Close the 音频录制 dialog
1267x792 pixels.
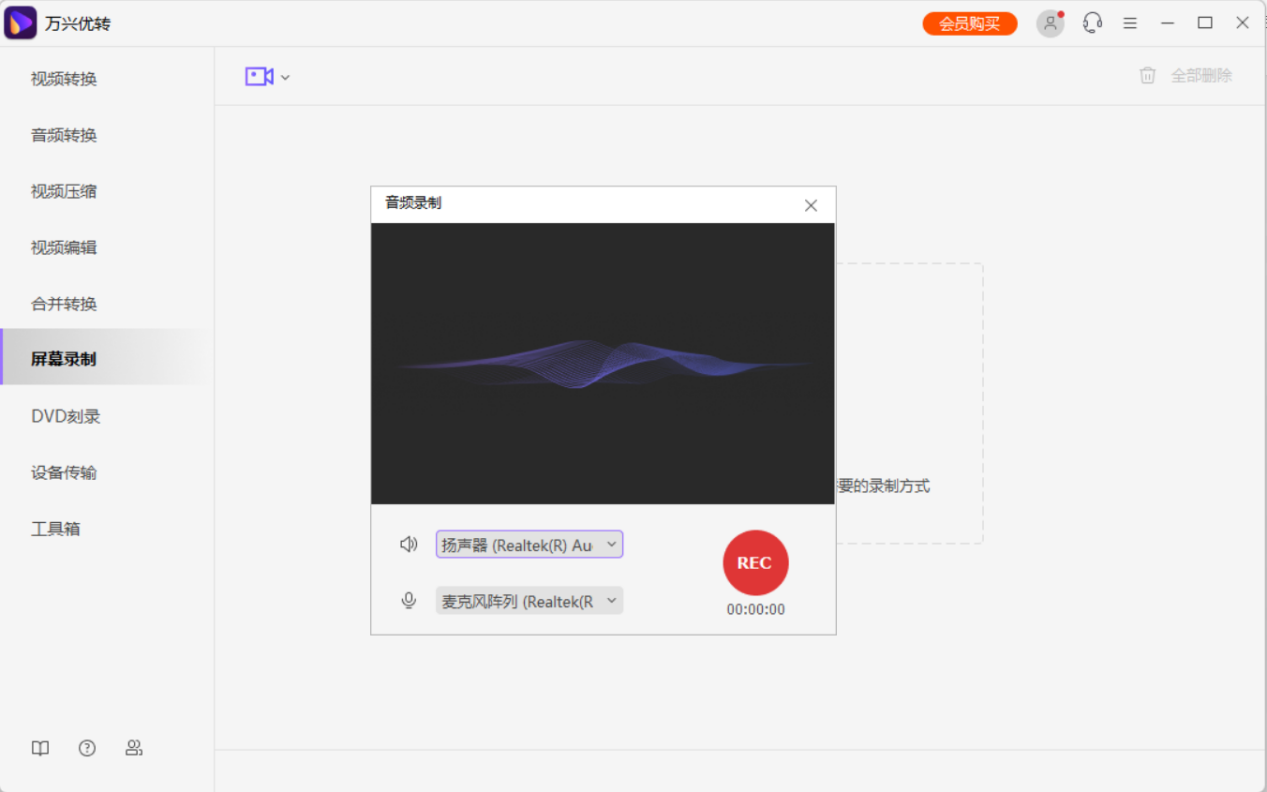click(811, 205)
